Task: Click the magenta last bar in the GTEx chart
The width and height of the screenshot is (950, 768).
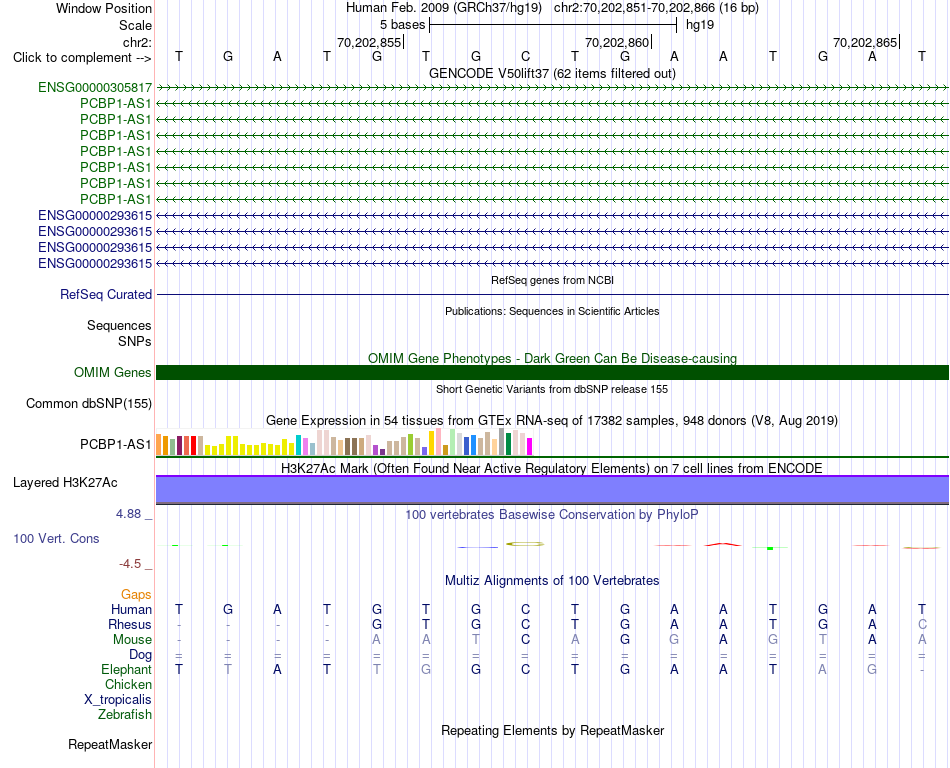Action: click(x=529, y=446)
